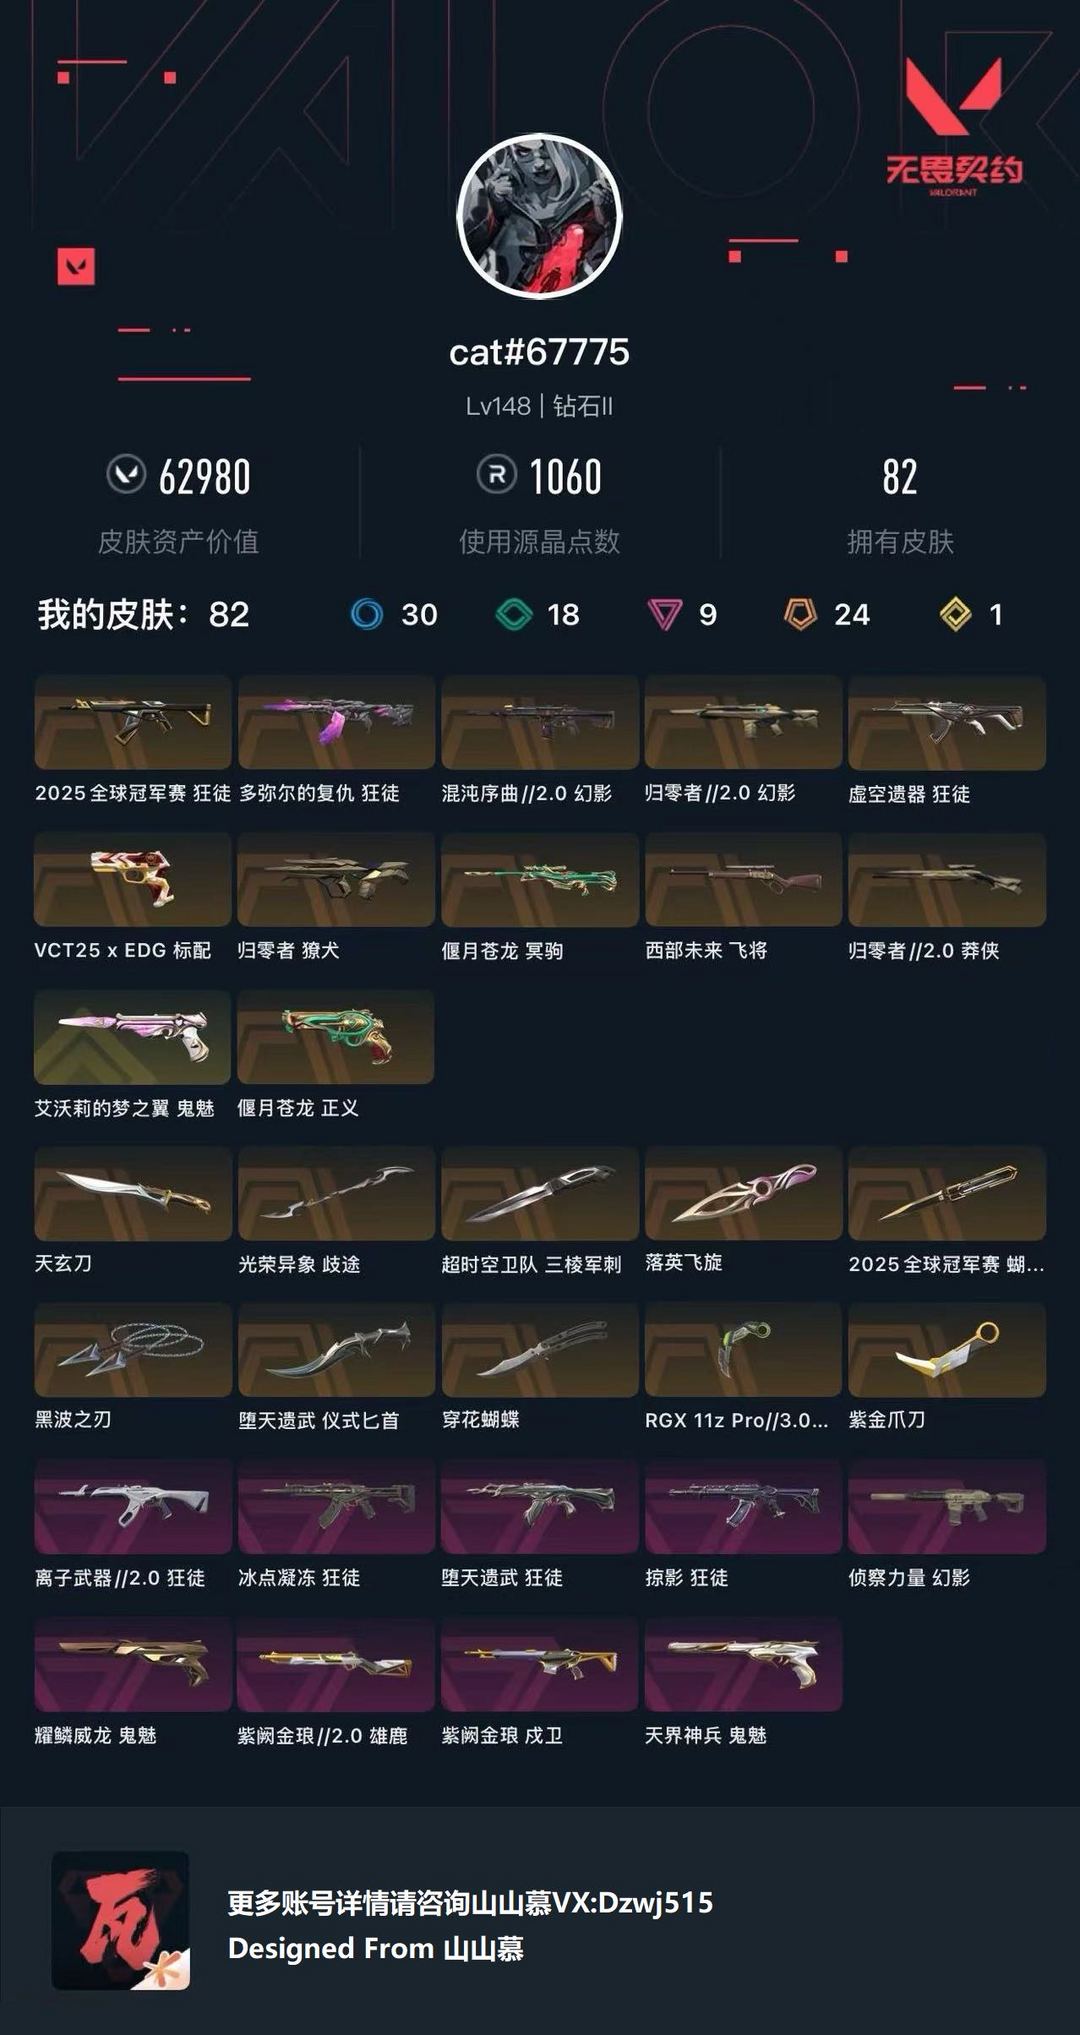
Task: Click the red 瓦 logo in footer
Action: coord(121,1920)
